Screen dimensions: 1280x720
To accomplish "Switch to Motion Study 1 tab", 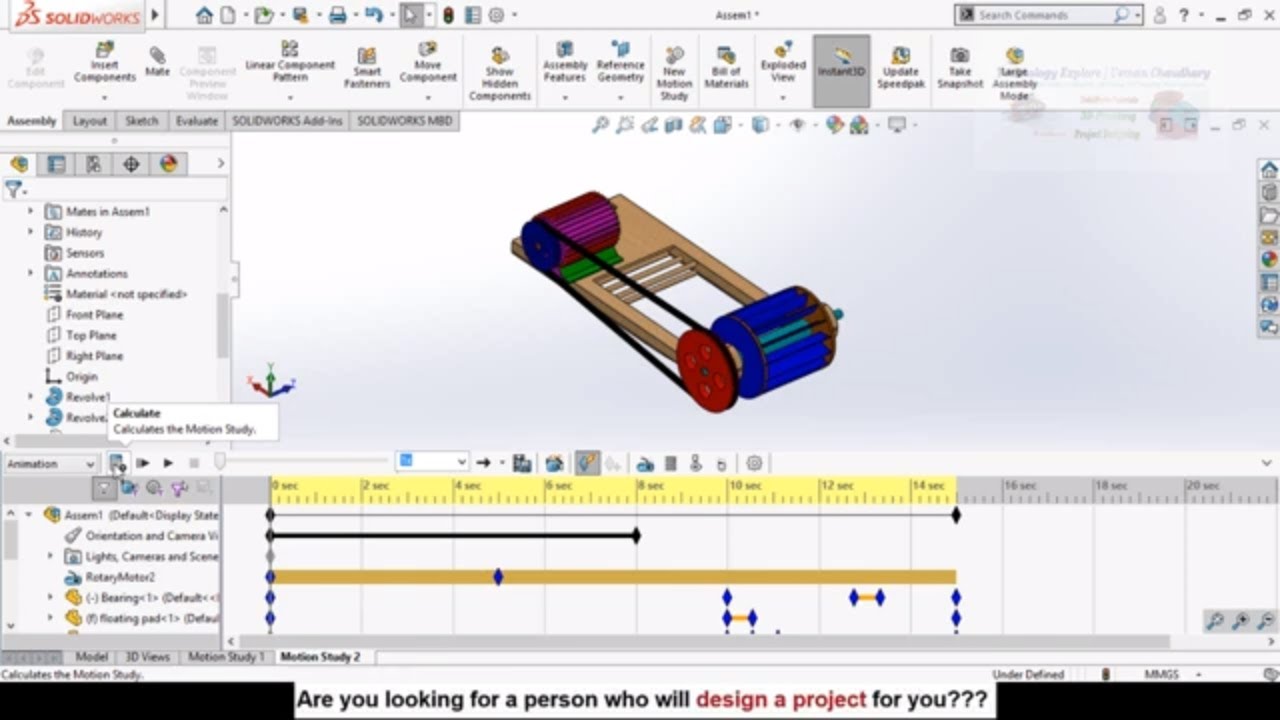I will [227, 657].
